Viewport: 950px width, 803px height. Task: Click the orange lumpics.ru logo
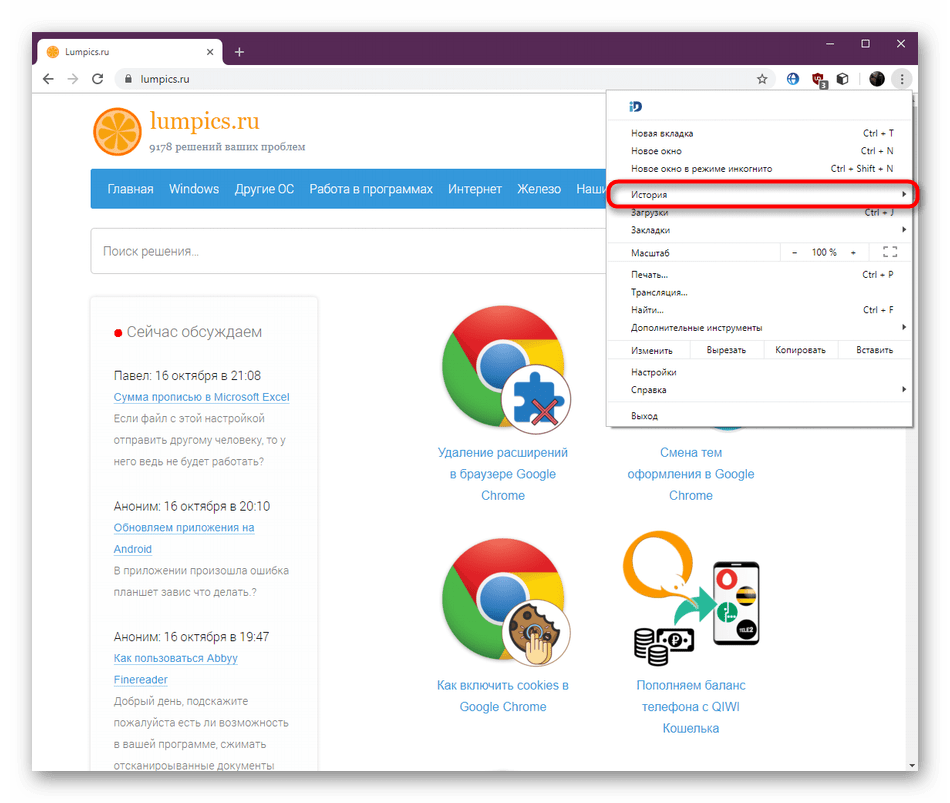[x=118, y=132]
